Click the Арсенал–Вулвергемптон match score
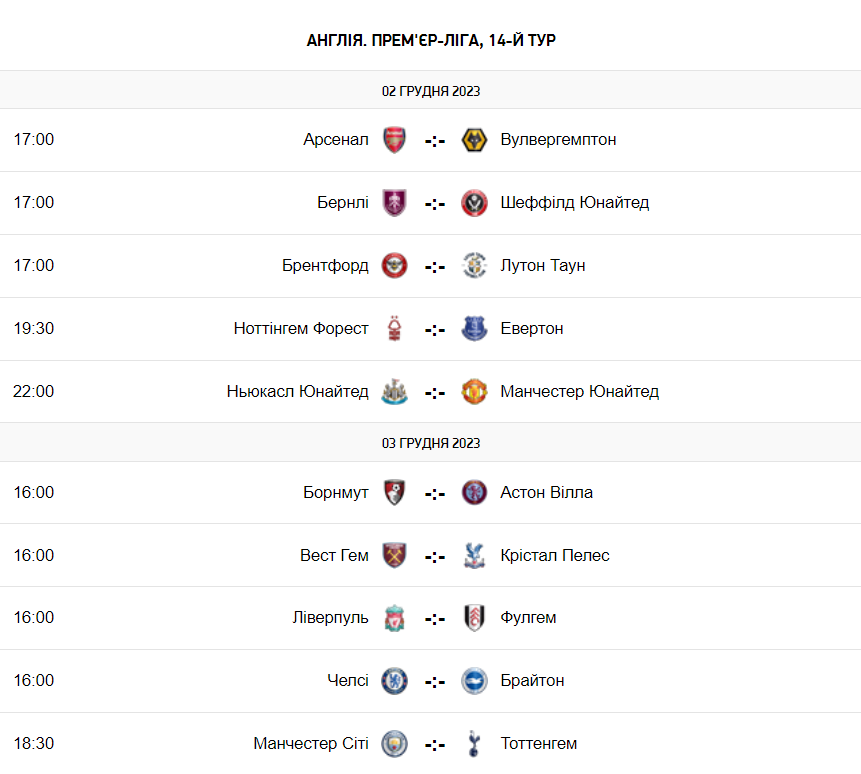 (x=435, y=140)
